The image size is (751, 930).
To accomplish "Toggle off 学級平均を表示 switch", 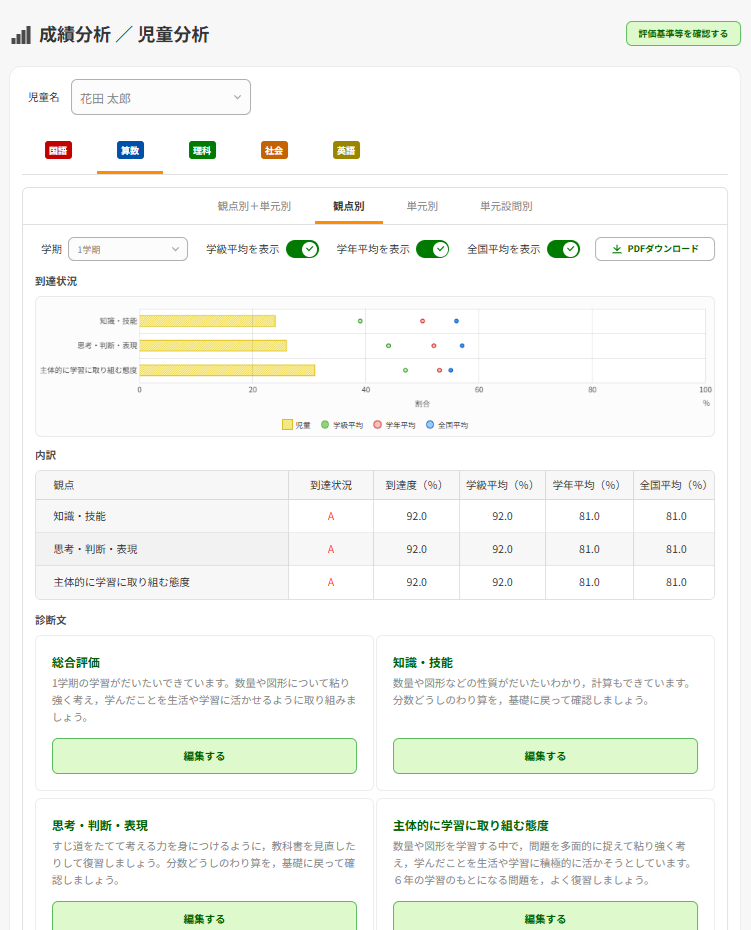I will click(303, 249).
